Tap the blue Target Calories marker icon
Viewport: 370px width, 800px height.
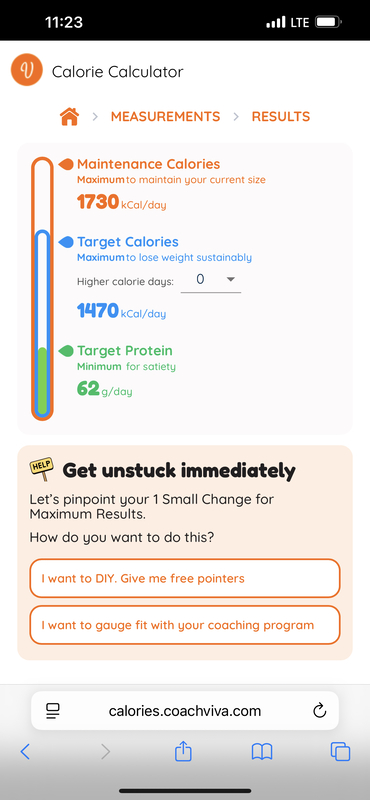(x=66, y=242)
